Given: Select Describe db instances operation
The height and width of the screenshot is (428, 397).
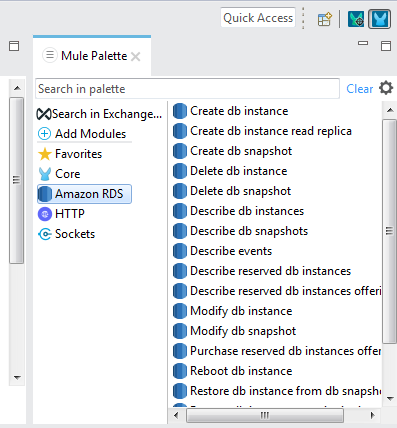Looking at the screenshot, I should (238, 211).
